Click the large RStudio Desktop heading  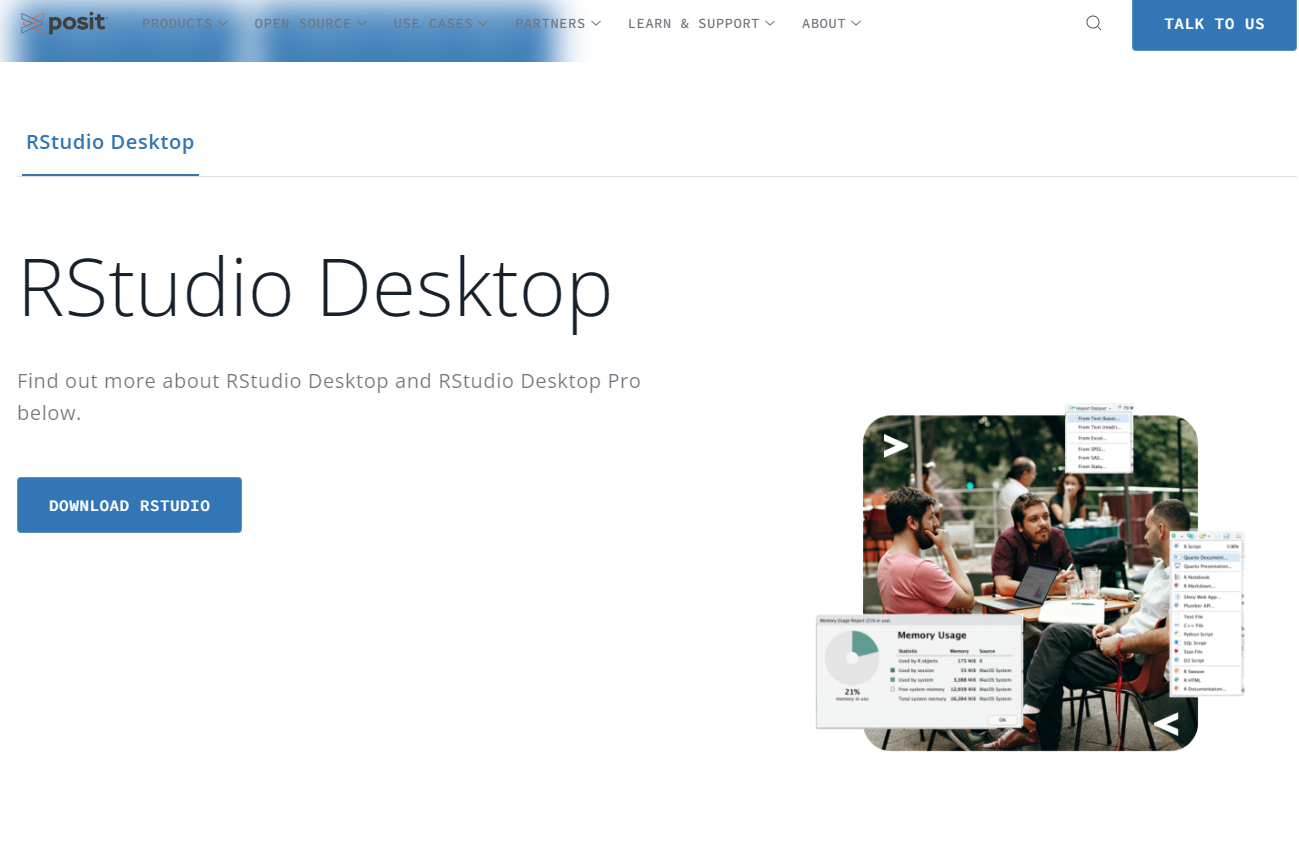point(315,287)
